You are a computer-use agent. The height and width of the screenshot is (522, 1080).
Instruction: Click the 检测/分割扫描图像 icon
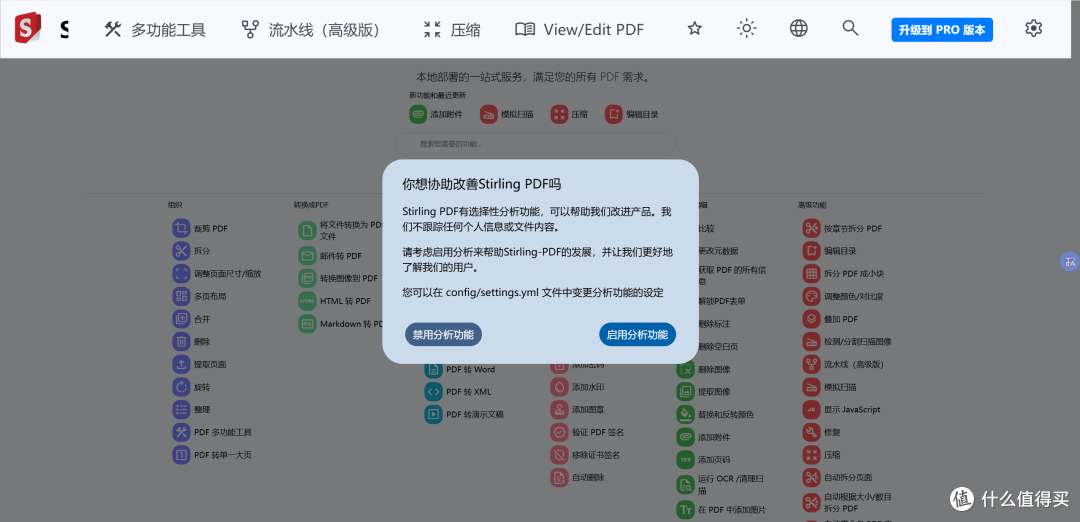tap(811, 342)
